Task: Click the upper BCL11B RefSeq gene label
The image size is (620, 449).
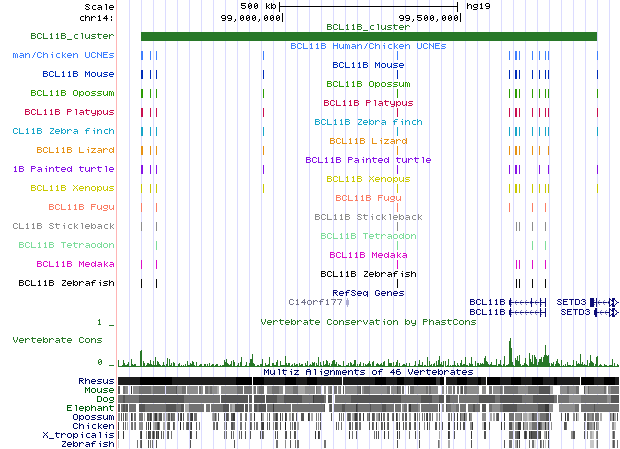Action: pyautogui.click(x=487, y=301)
